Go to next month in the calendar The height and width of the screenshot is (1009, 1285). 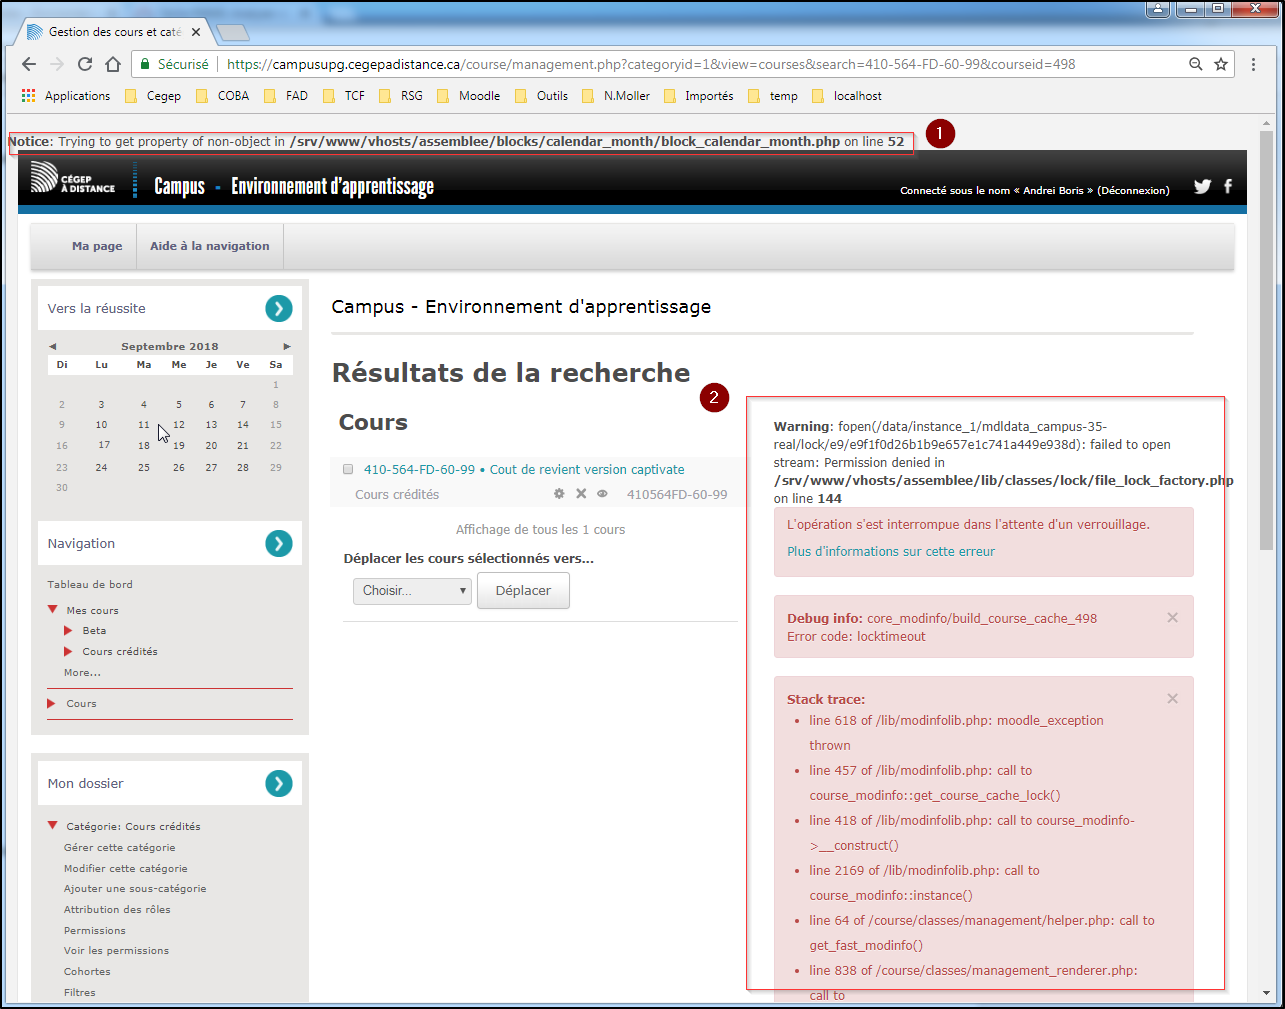click(x=287, y=346)
